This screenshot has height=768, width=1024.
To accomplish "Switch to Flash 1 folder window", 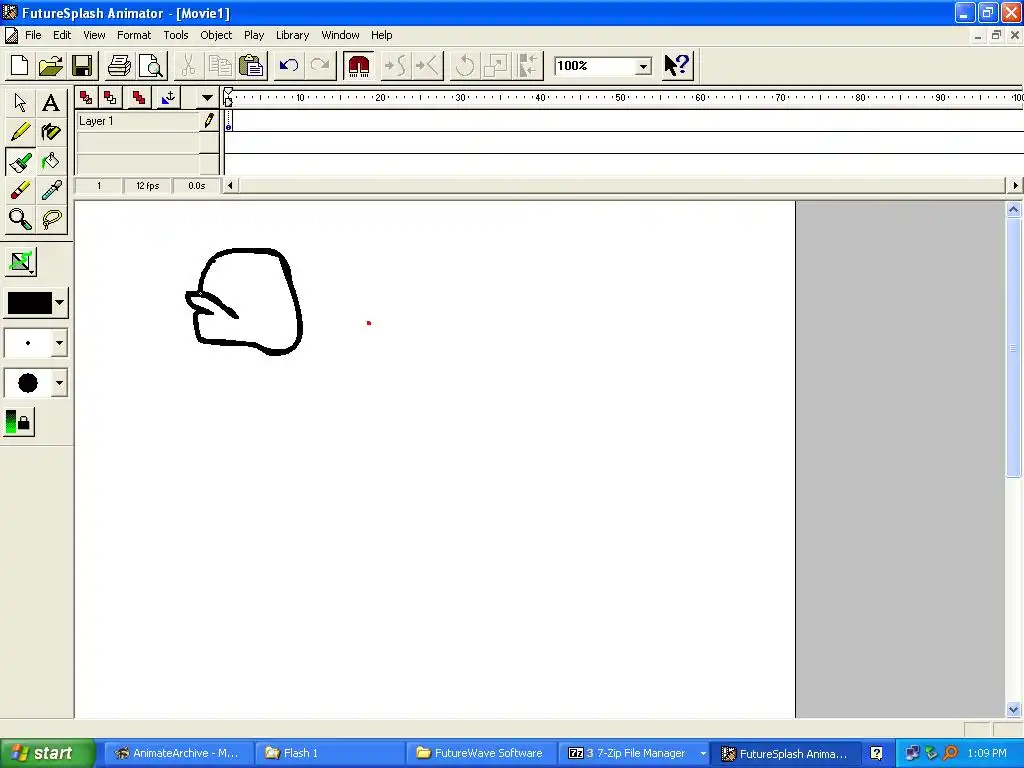I will tap(329, 754).
